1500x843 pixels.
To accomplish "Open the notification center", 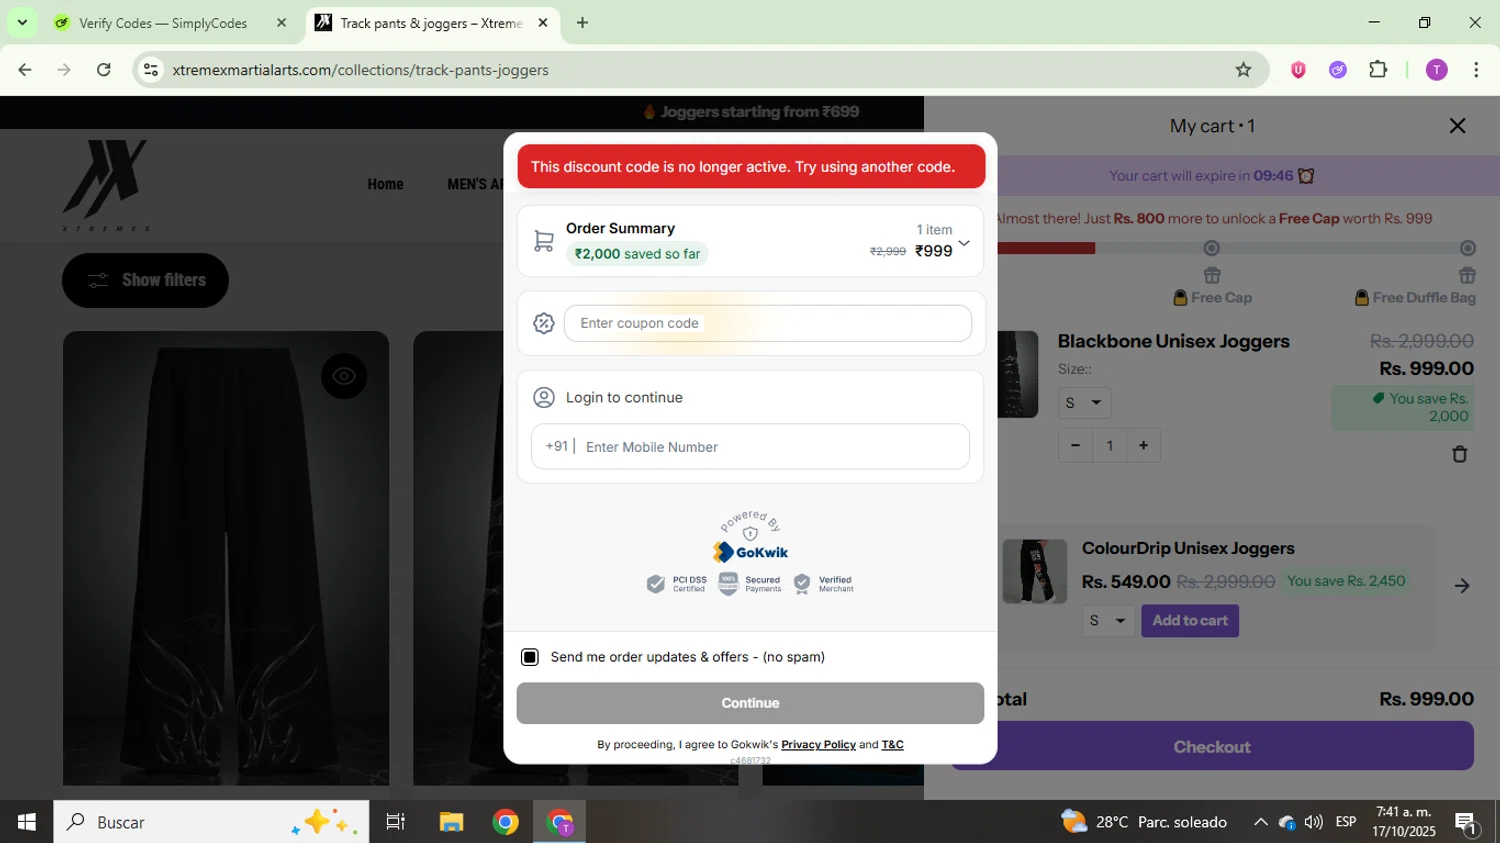I will point(1467,823).
